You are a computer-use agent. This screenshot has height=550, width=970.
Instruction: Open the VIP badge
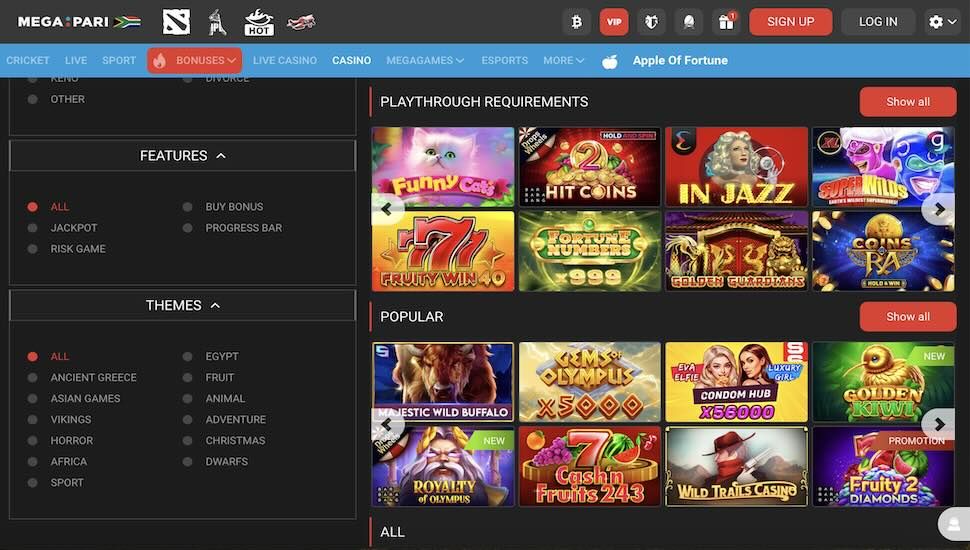click(614, 22)
